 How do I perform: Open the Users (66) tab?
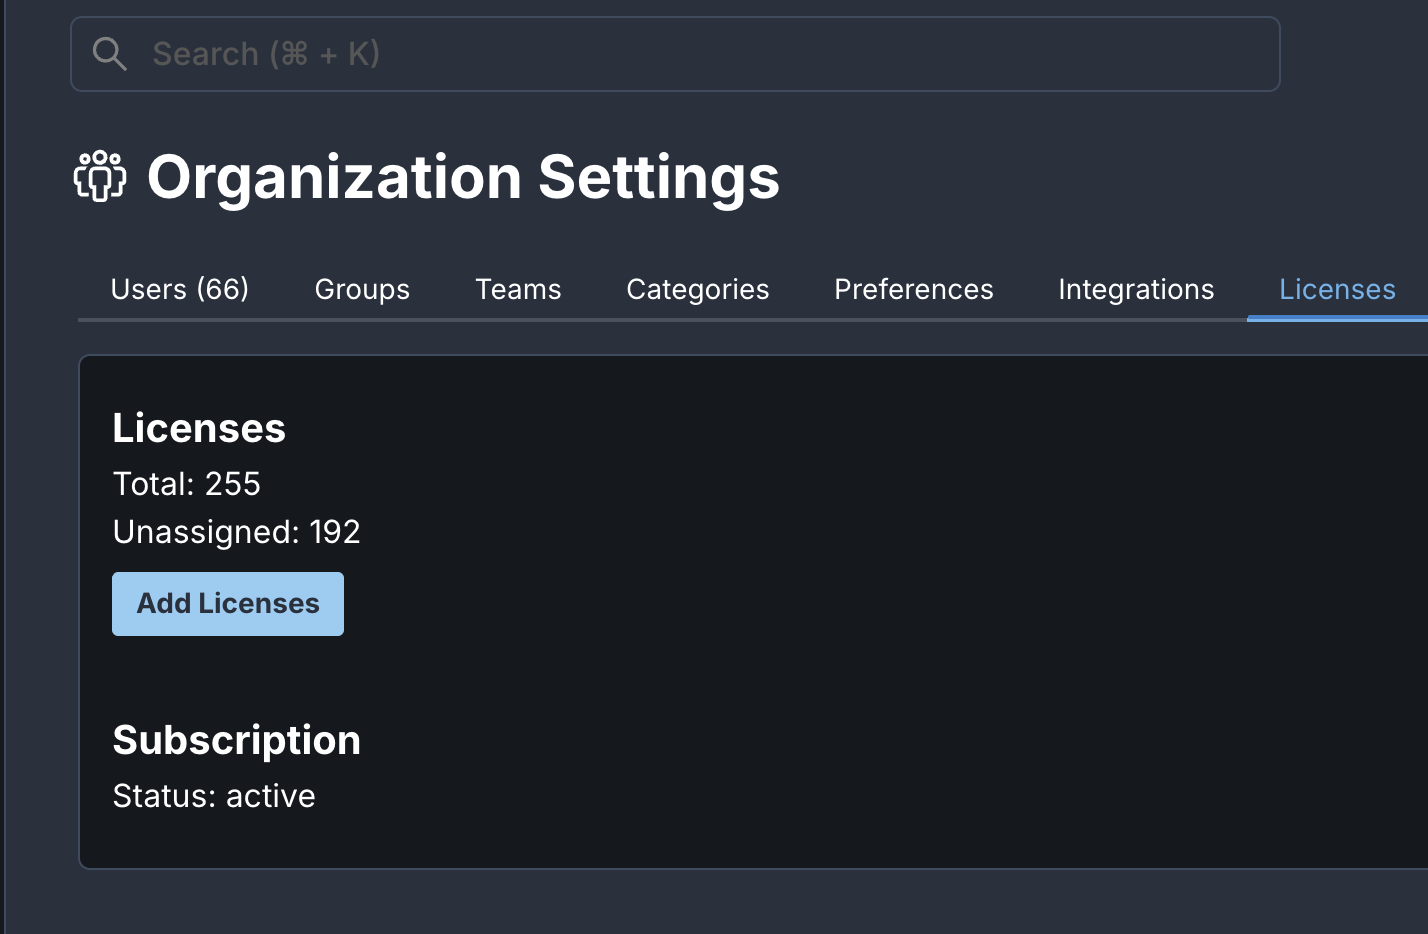(x=180, y=290)
